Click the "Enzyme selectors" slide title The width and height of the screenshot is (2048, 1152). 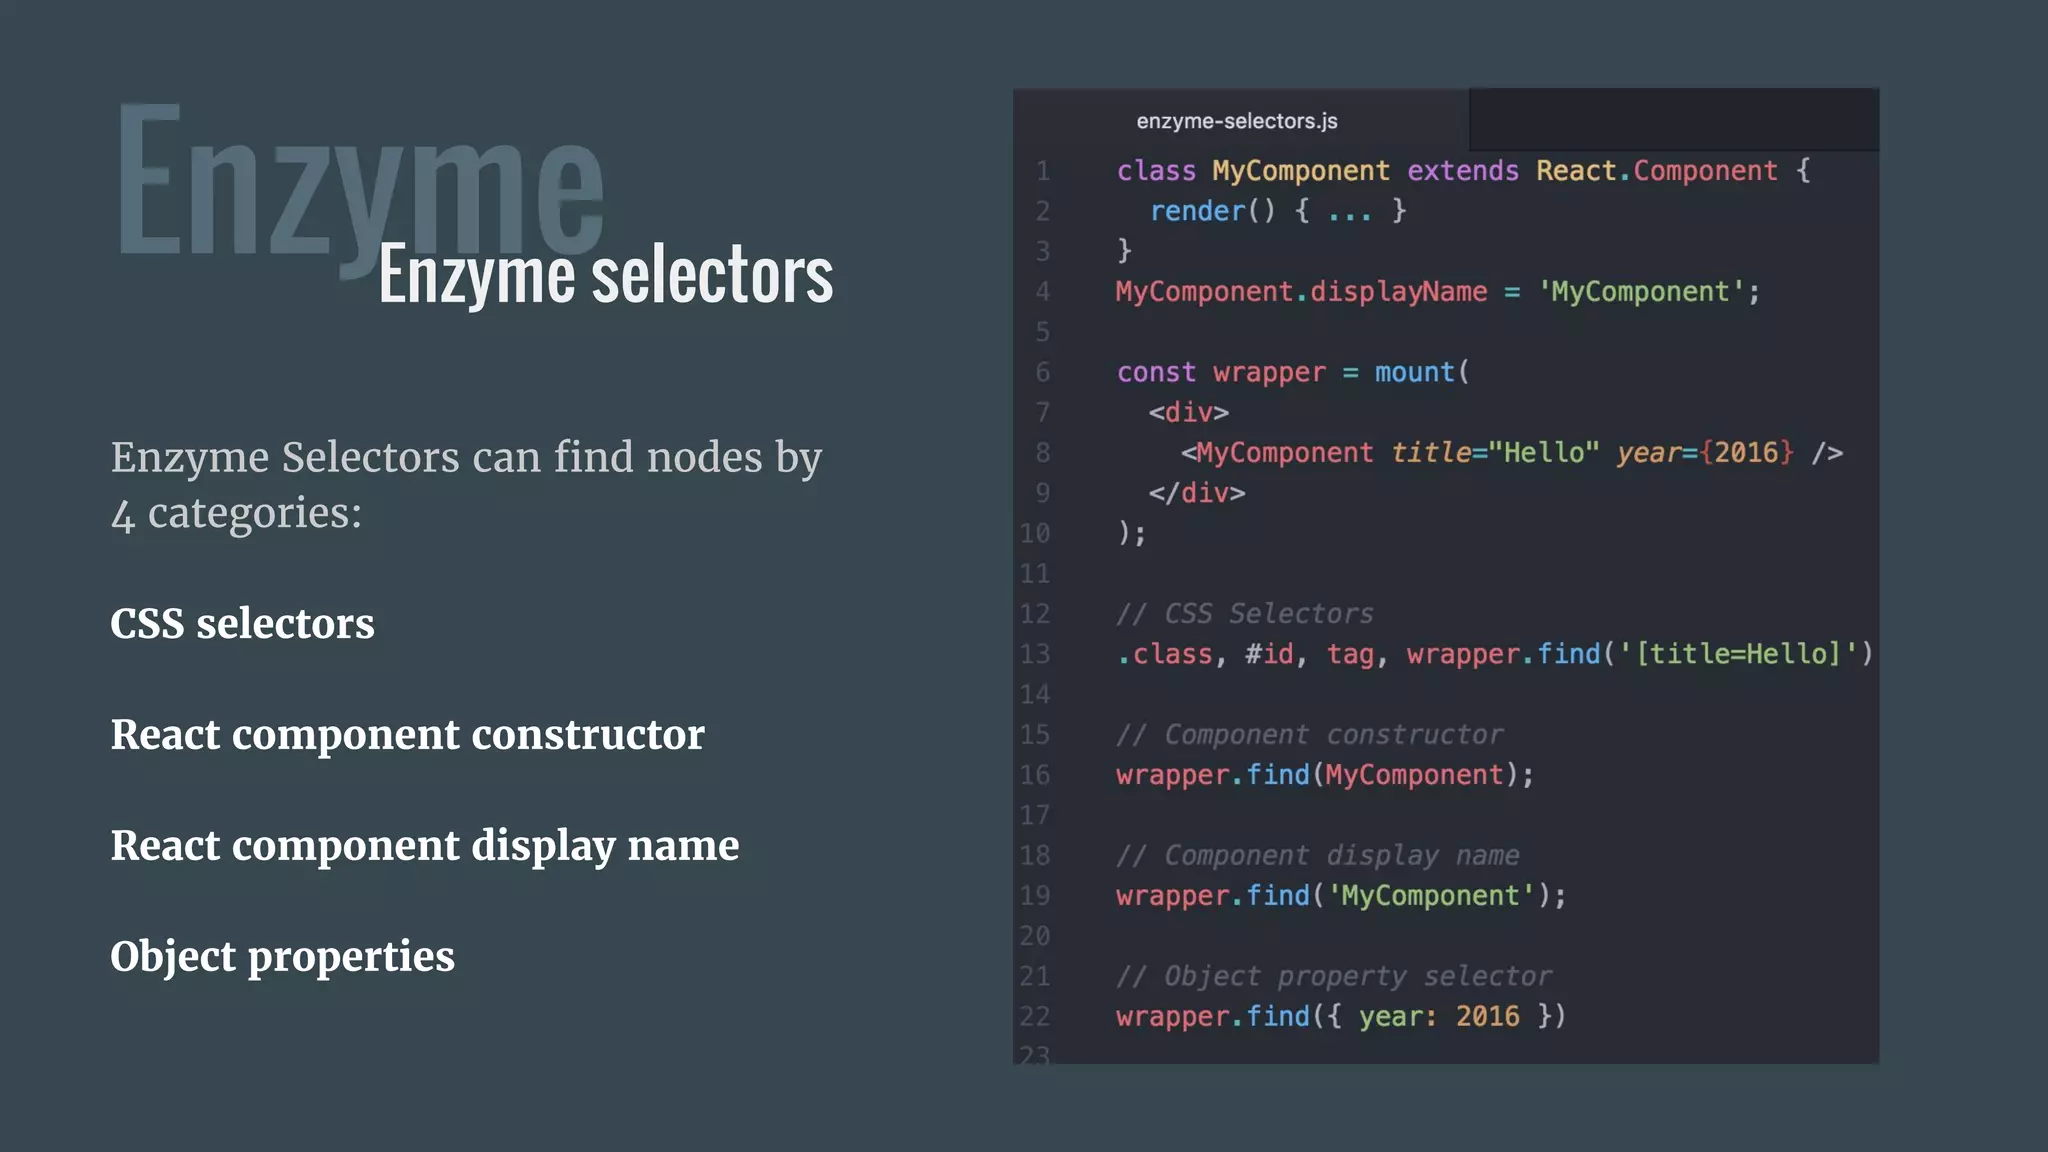click(x=605, y=274)
